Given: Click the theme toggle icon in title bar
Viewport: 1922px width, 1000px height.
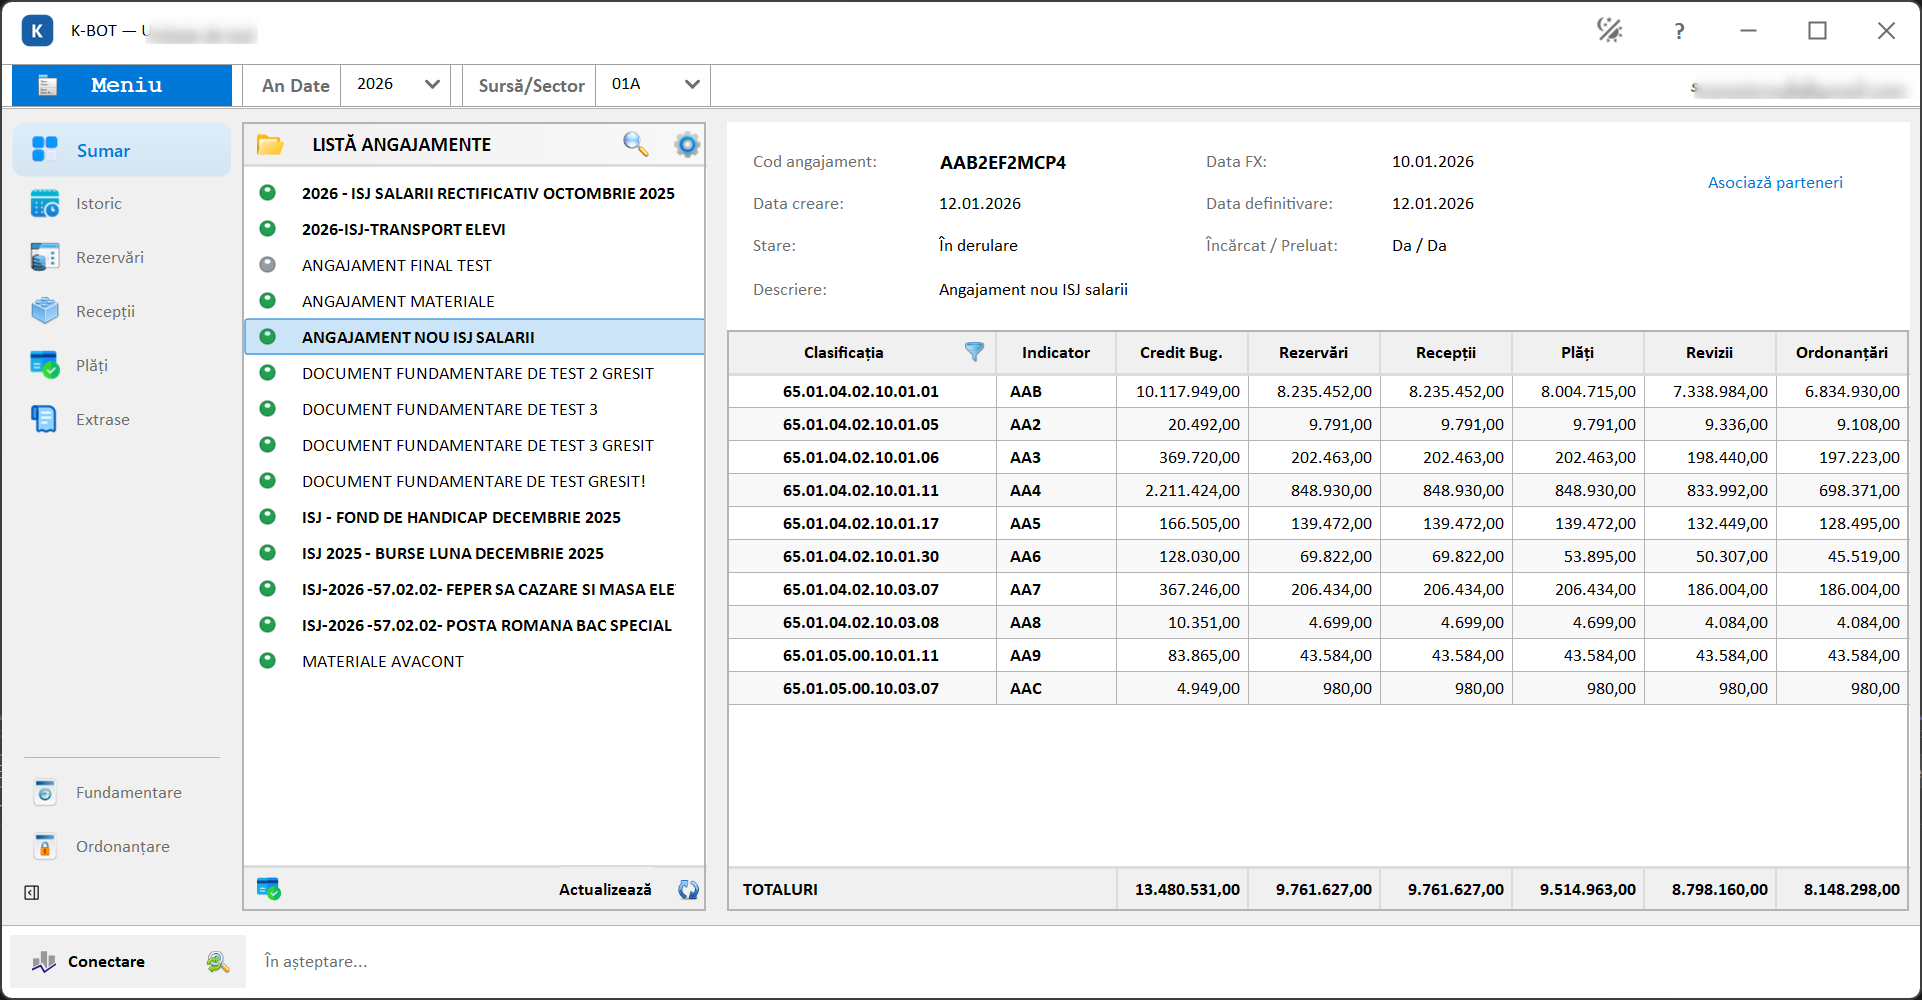Looking at the screenshot, I should [1609, 30].
